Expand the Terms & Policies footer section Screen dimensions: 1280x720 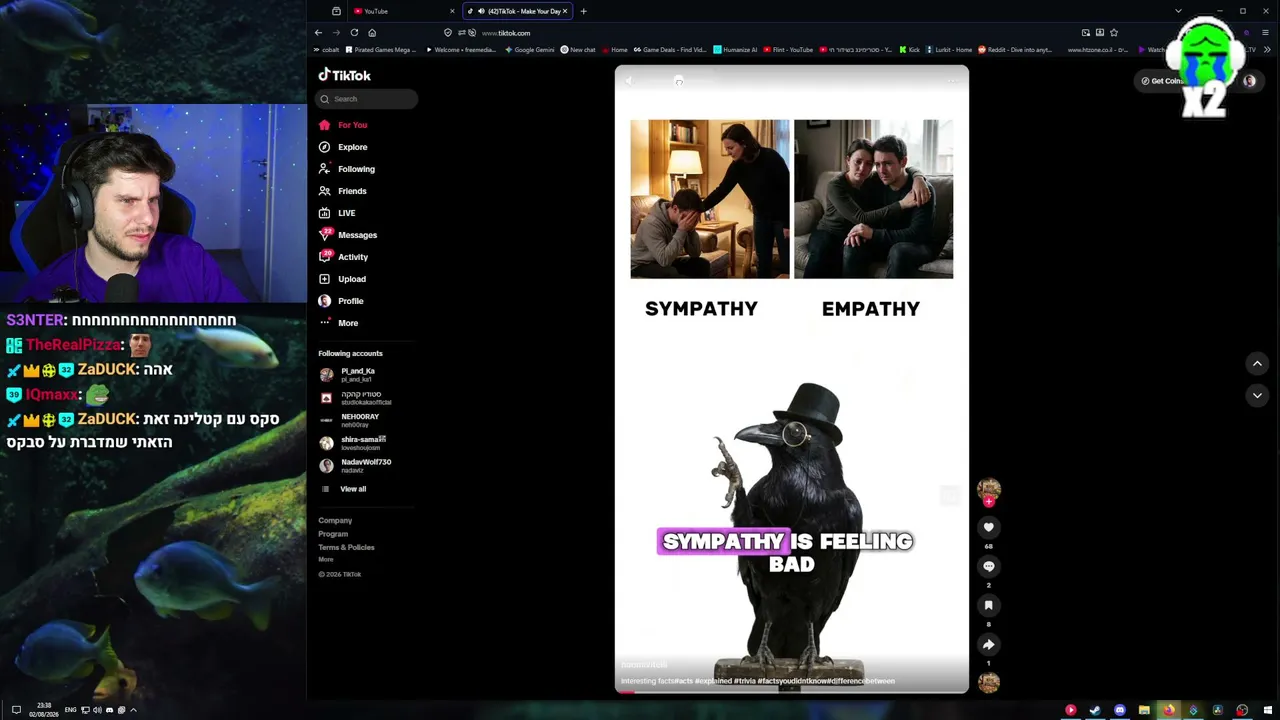(x=346, y=547)
